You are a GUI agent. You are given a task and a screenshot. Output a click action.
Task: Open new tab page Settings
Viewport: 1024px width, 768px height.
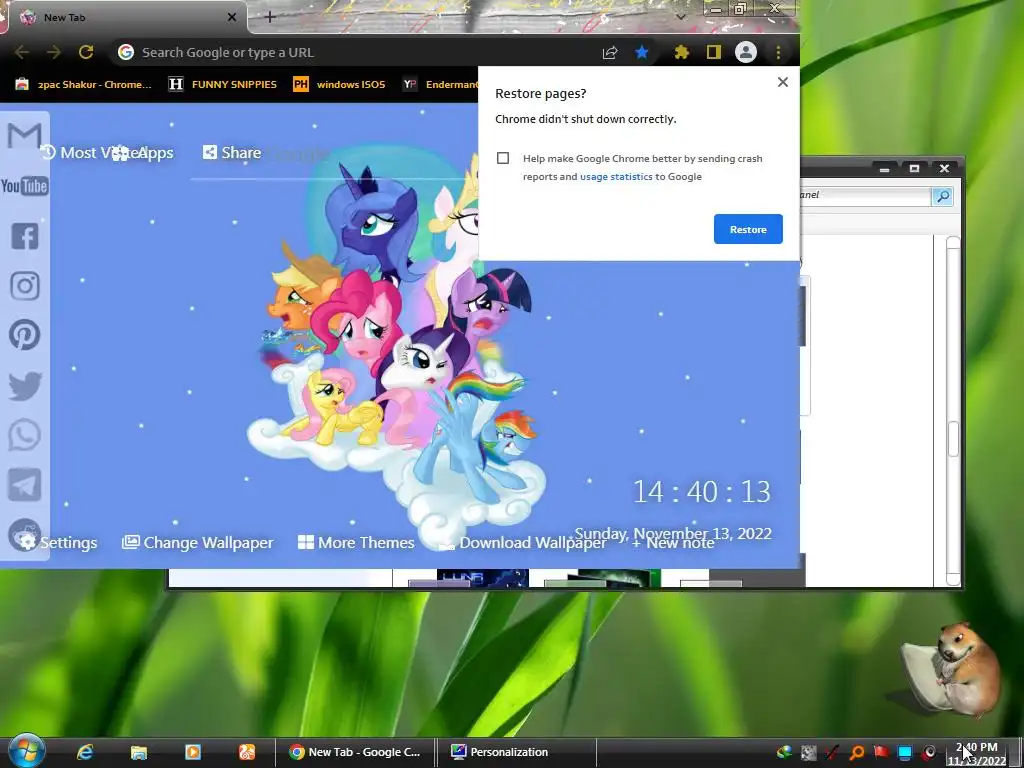coord(58,543)
